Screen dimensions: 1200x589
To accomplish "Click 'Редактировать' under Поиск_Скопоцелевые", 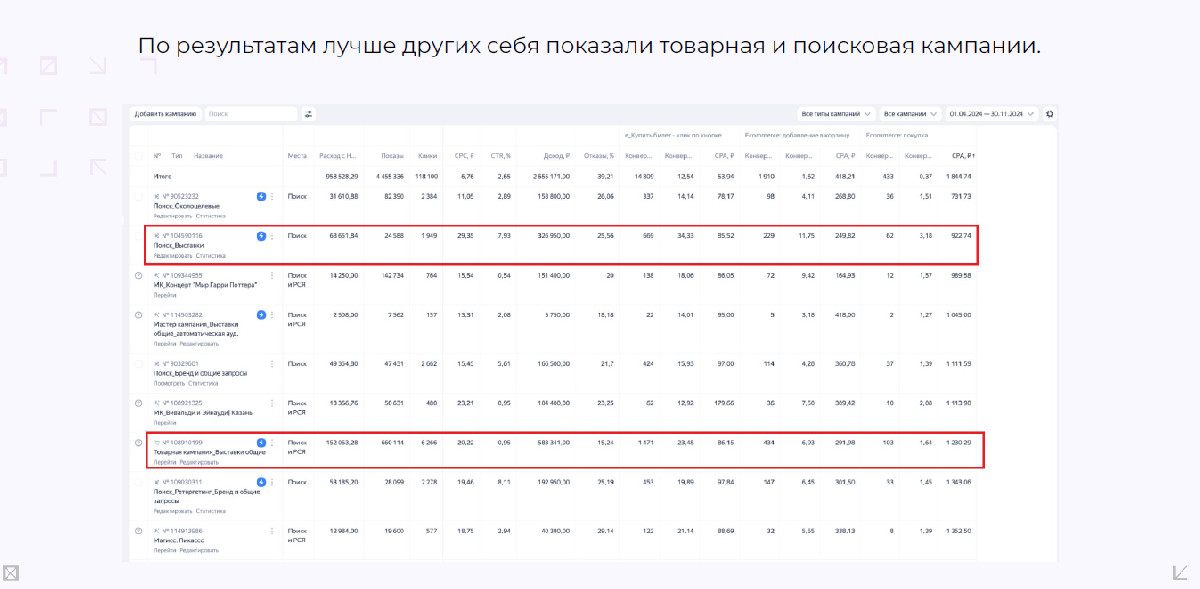I will pos(173,215).
